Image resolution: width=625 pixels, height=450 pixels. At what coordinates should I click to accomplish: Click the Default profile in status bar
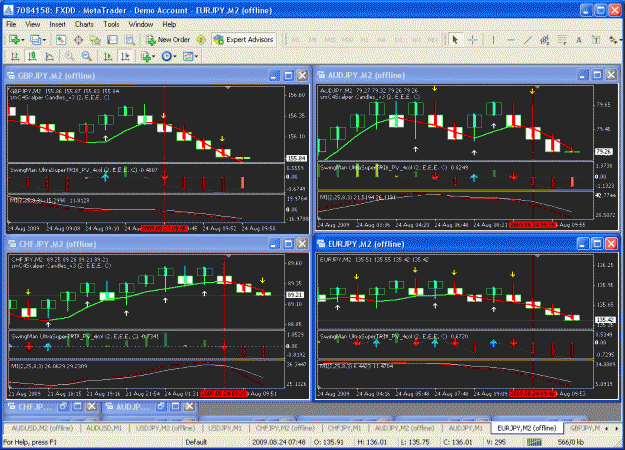point(196,442)
